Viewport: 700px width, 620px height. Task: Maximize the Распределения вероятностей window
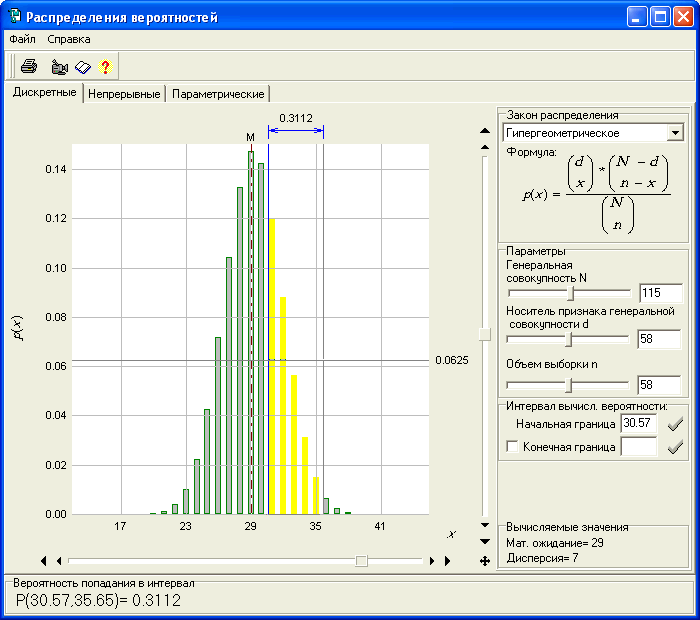click(x=660, y=17)
